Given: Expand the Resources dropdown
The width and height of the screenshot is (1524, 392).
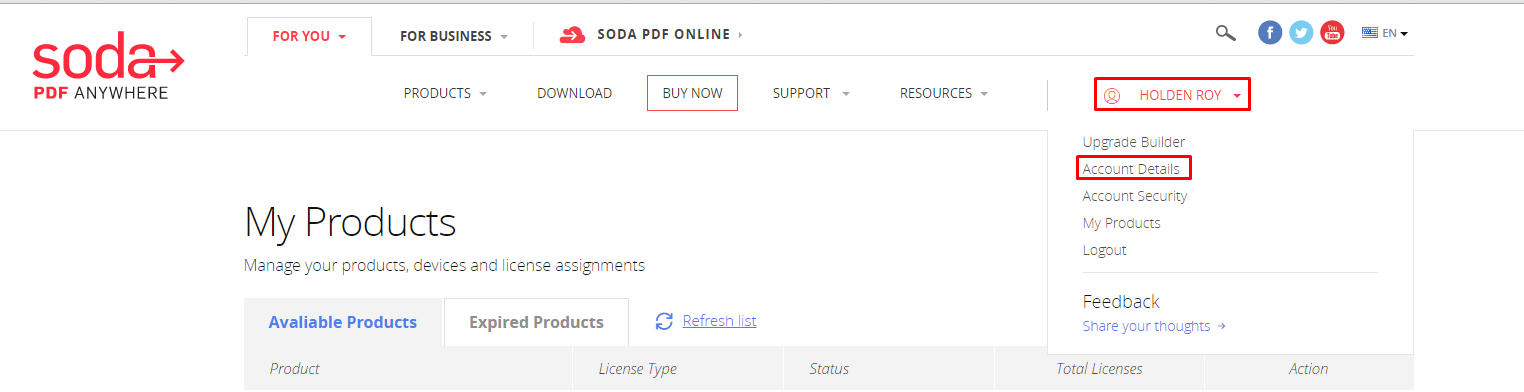Looking at the screenshot, I should (x=943, y=93).
